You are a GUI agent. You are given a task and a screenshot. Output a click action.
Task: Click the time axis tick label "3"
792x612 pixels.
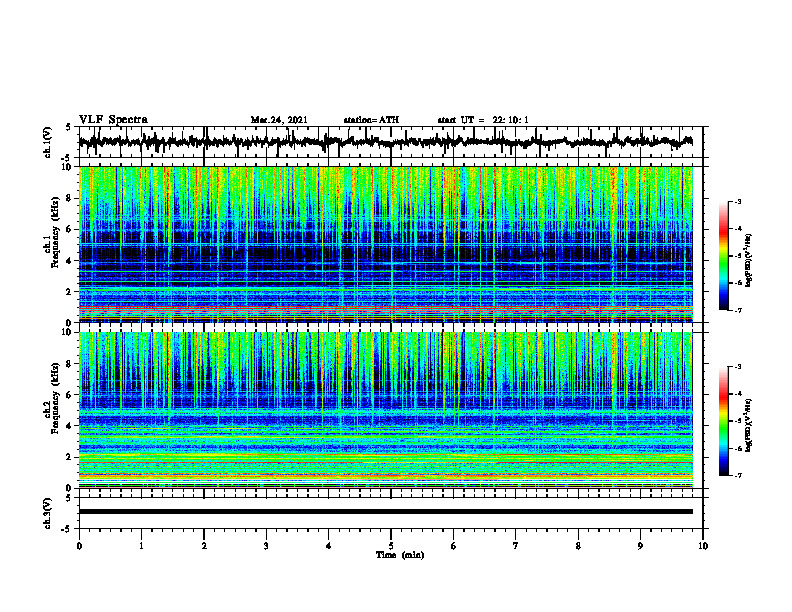click(266, 546)
